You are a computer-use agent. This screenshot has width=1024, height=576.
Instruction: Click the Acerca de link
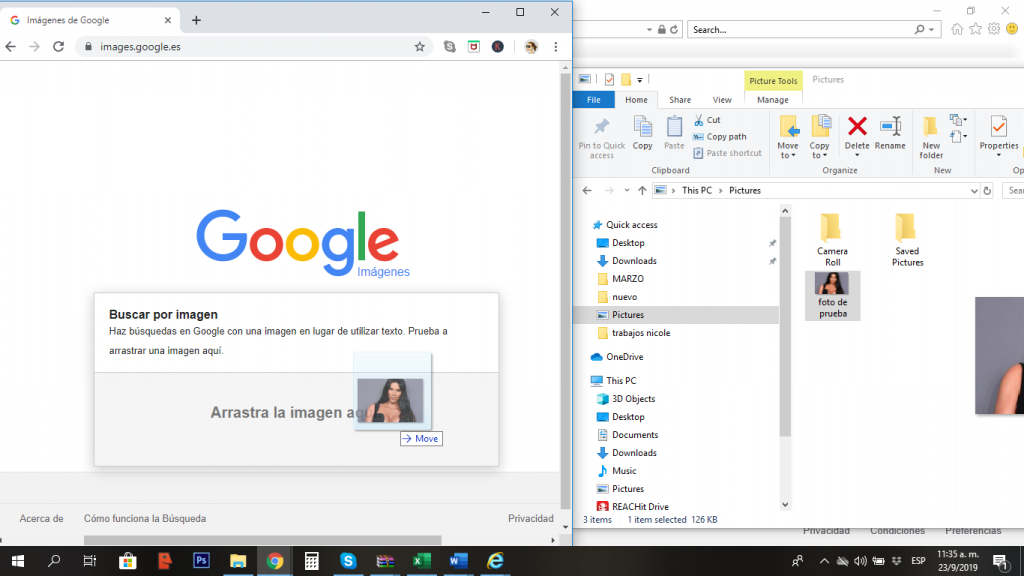pos(41,519)
